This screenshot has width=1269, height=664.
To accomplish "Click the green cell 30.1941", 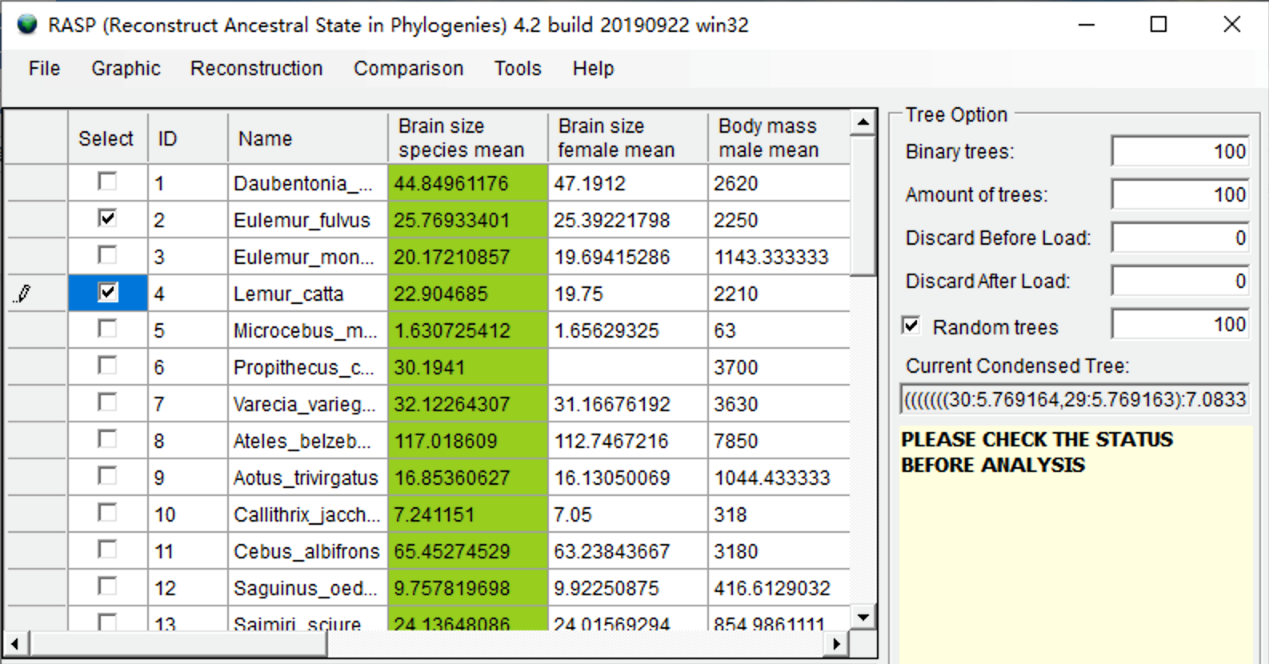I will point(468,367).
